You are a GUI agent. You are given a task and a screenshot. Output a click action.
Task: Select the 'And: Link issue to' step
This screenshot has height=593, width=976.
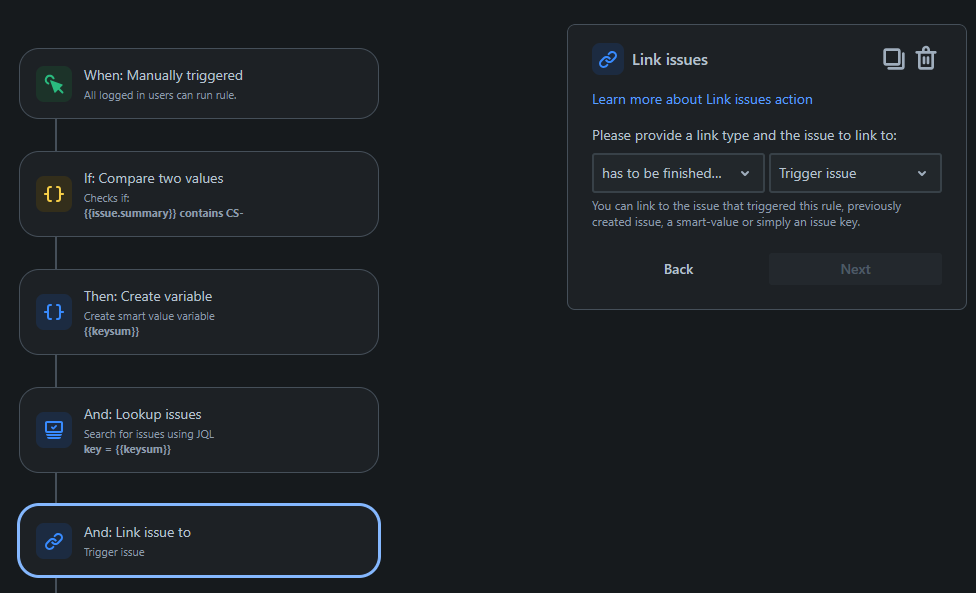tap(199, 541)
